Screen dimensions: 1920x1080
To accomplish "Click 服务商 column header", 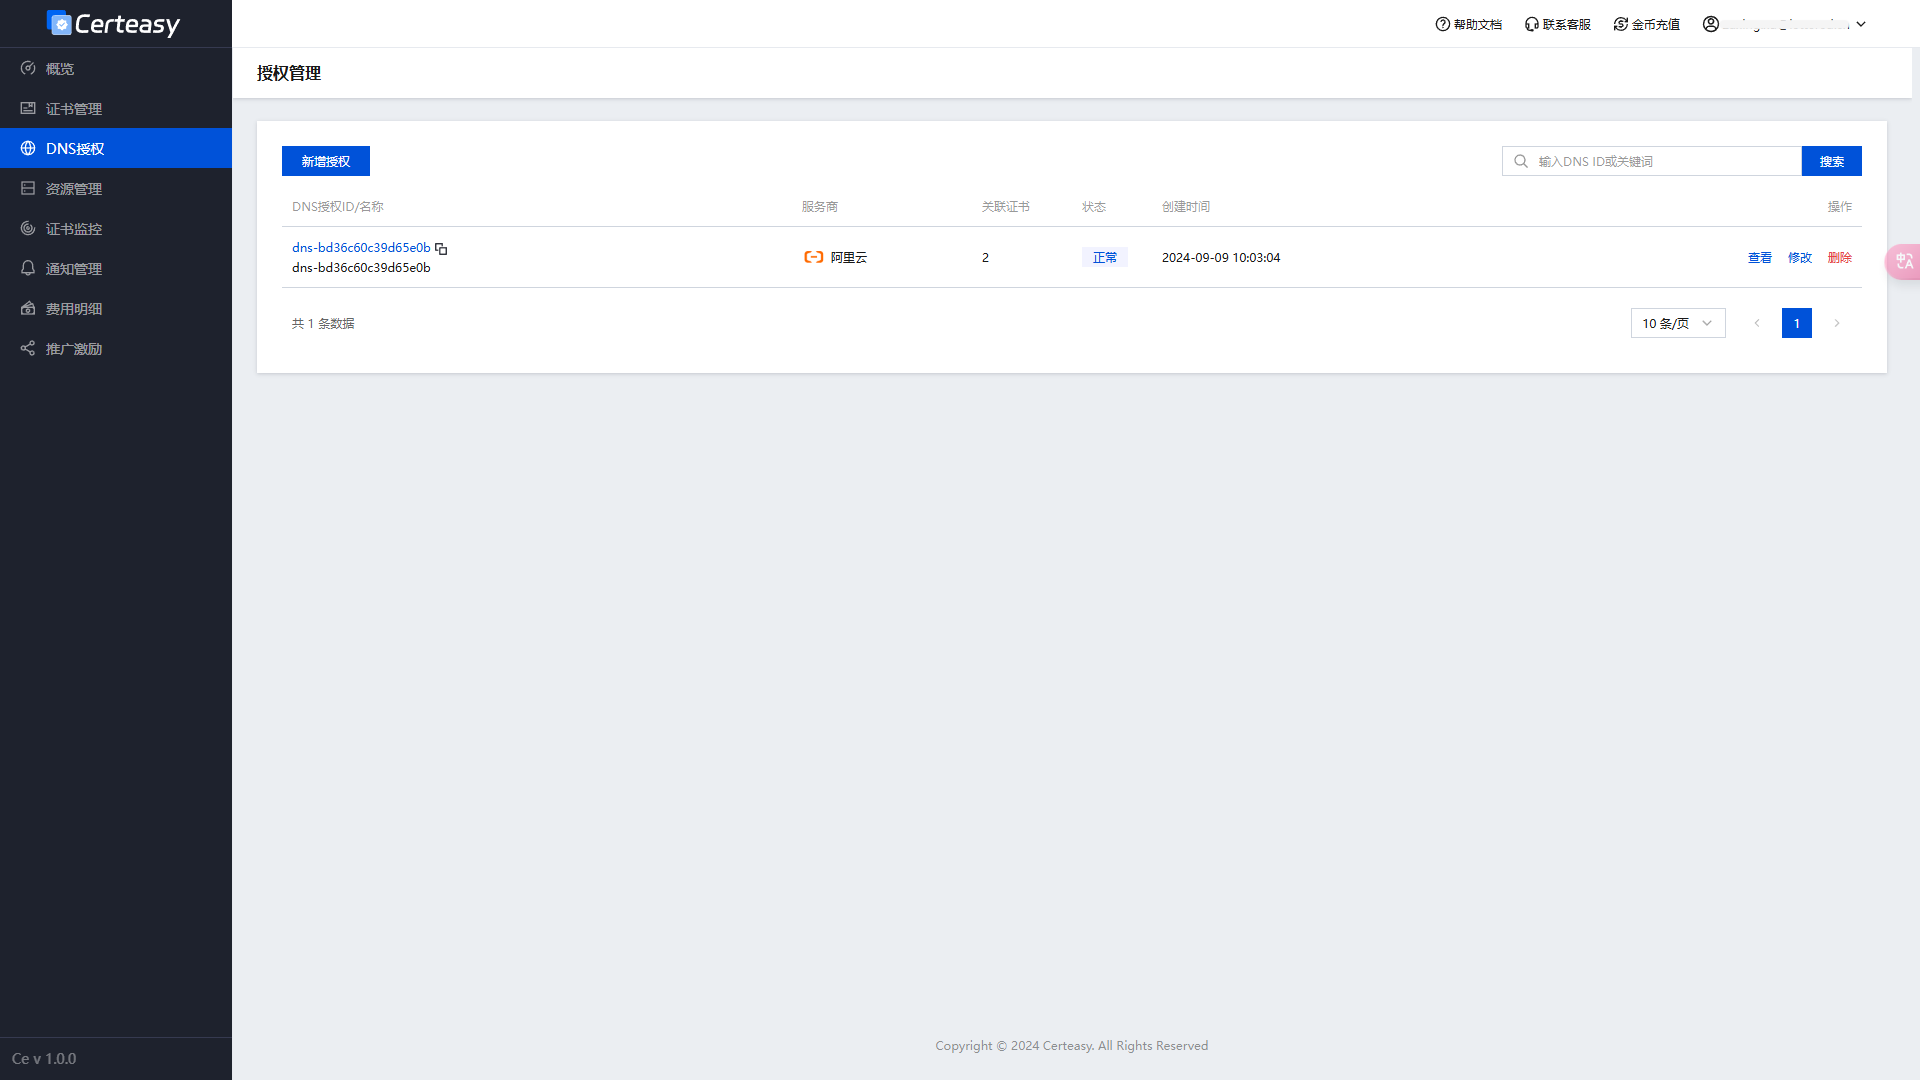I will click(x=820, y=206).
